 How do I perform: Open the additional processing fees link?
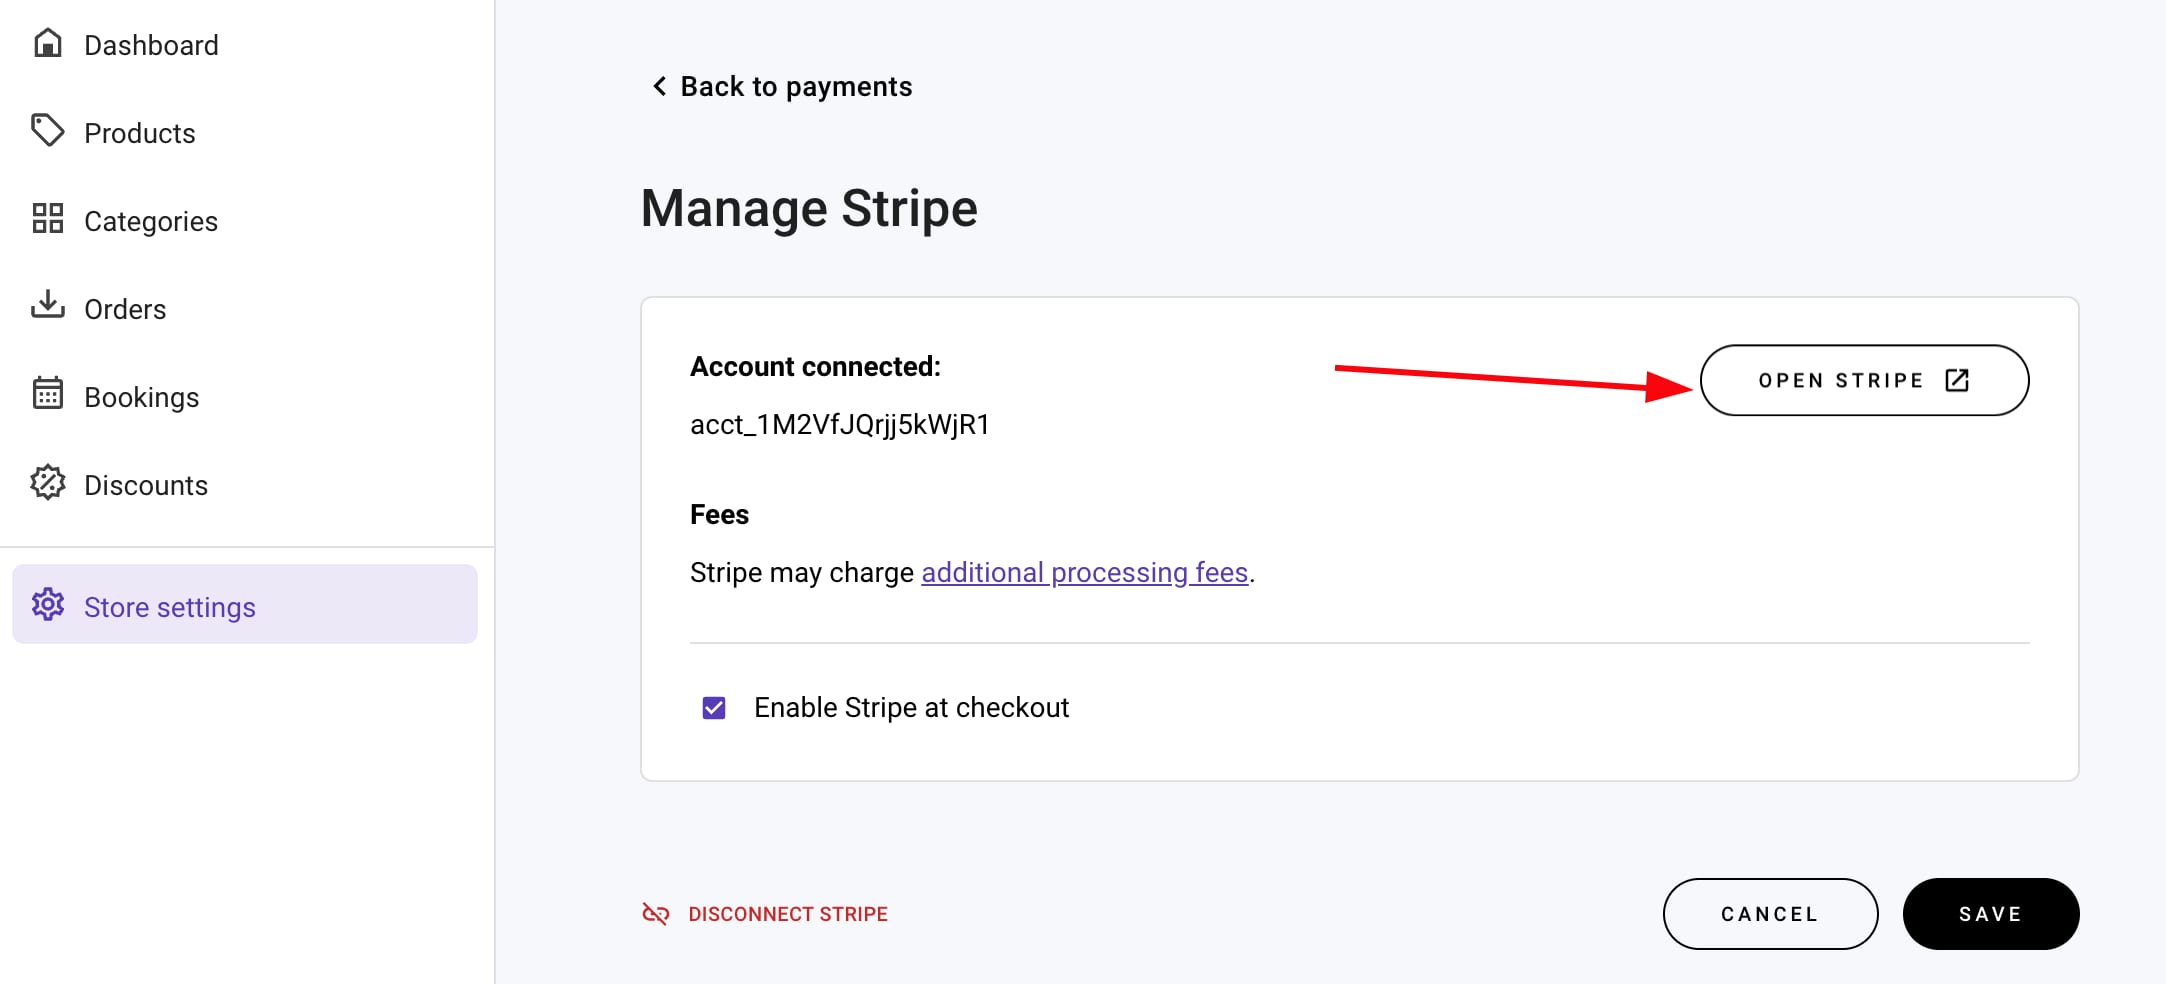pos(1084,572)
